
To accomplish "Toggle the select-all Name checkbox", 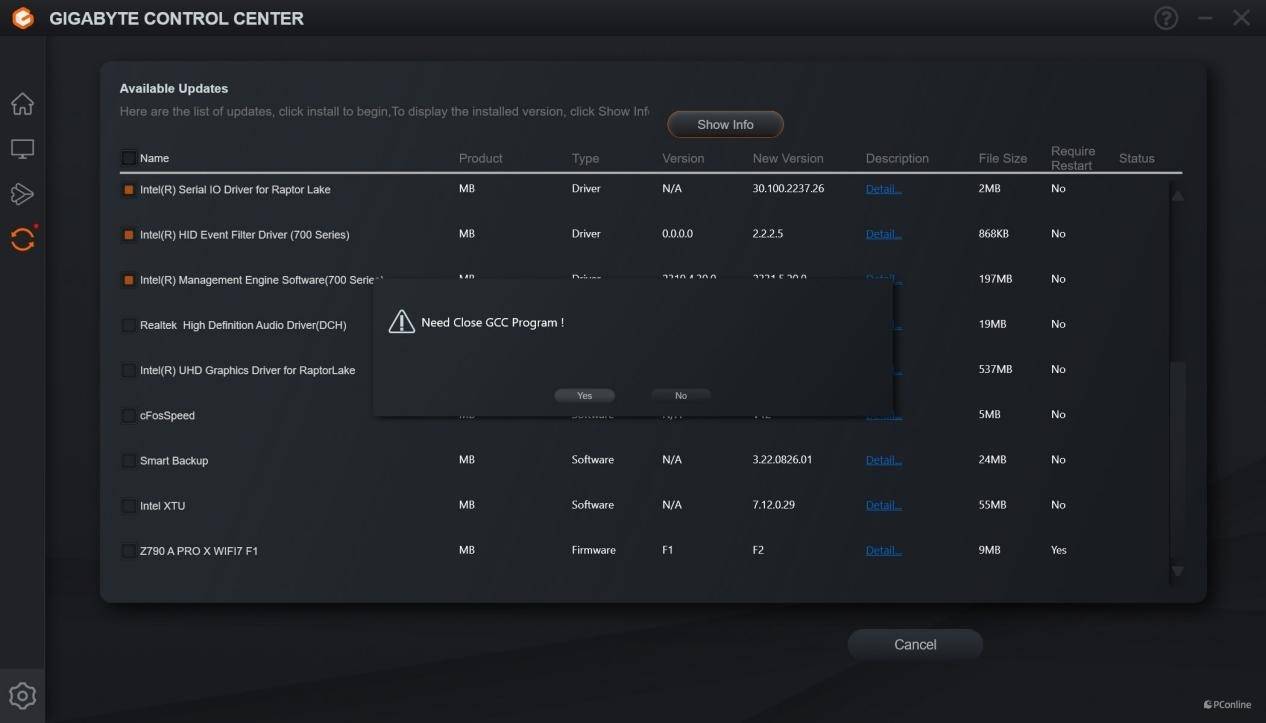I will click(x=129, y=158).
